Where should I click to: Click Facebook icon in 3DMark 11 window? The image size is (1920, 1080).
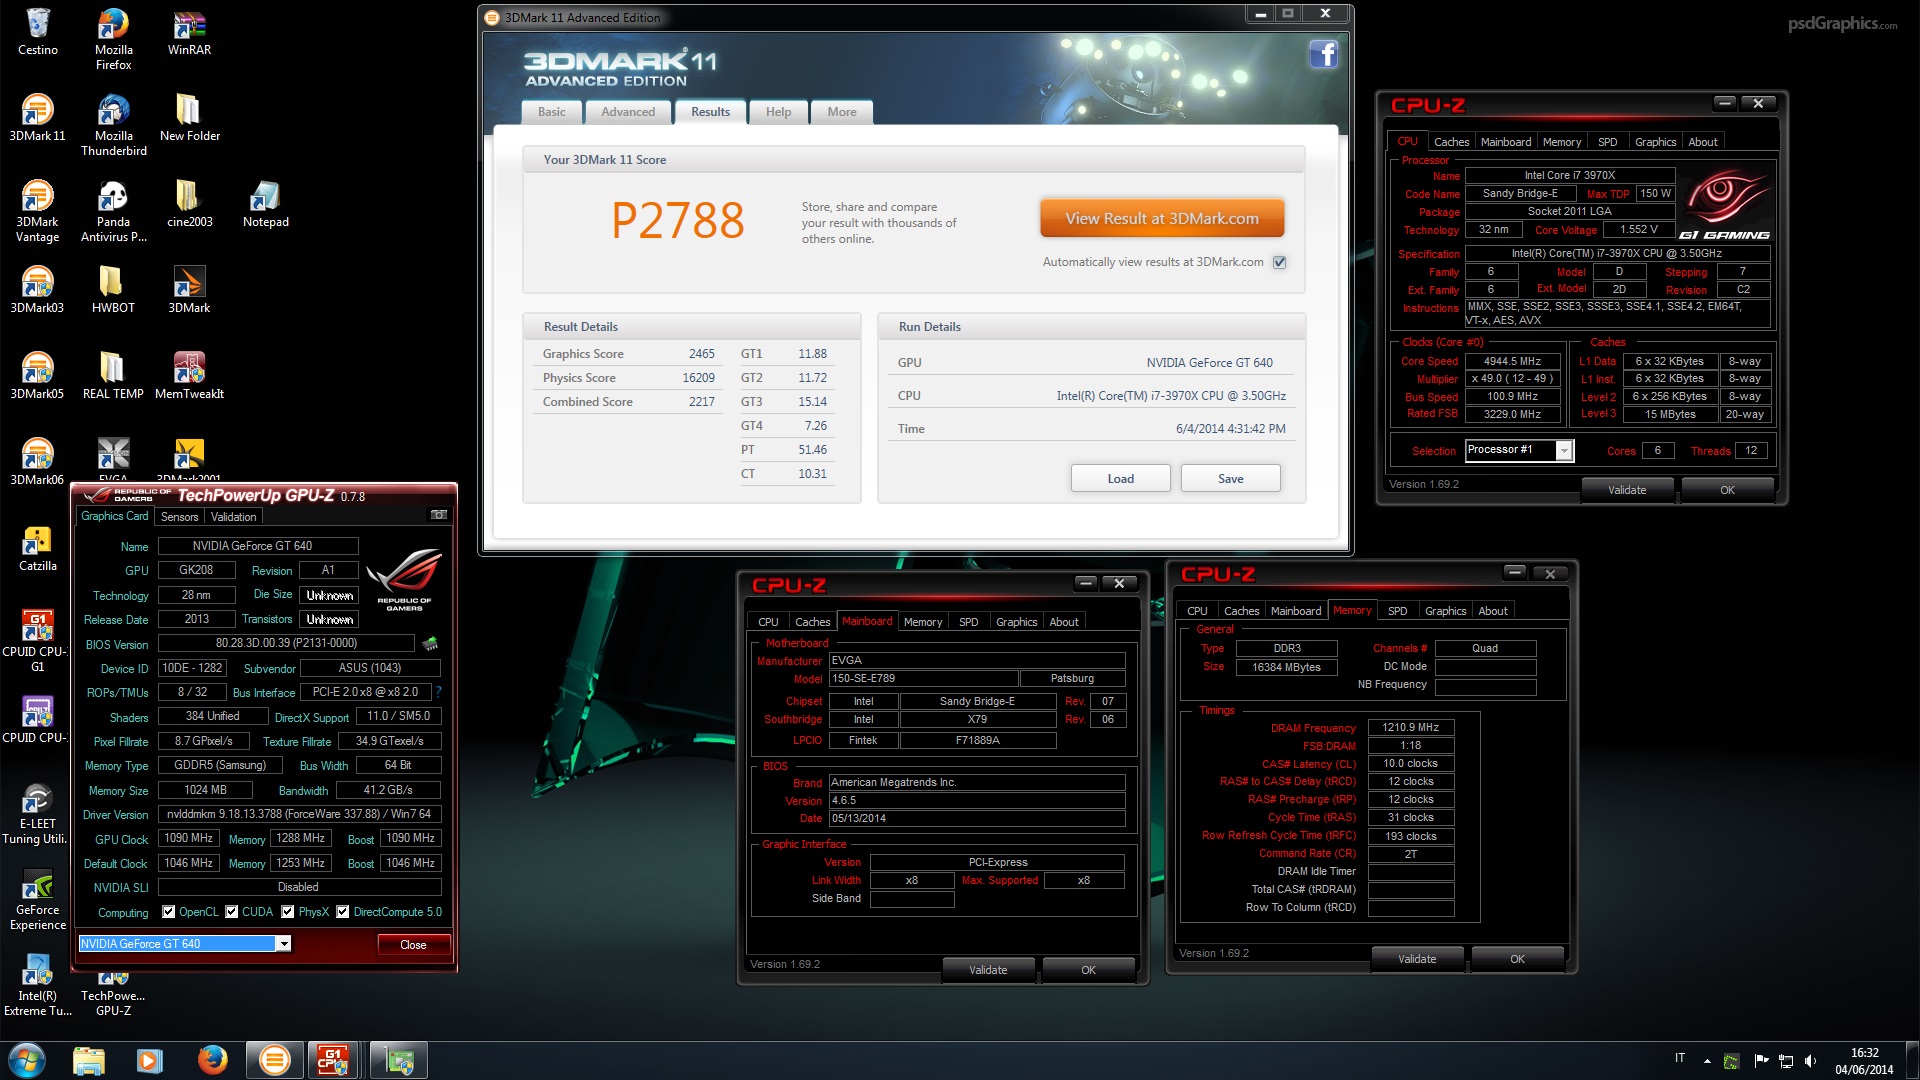pyautogui.click(x=1323, y=54)
